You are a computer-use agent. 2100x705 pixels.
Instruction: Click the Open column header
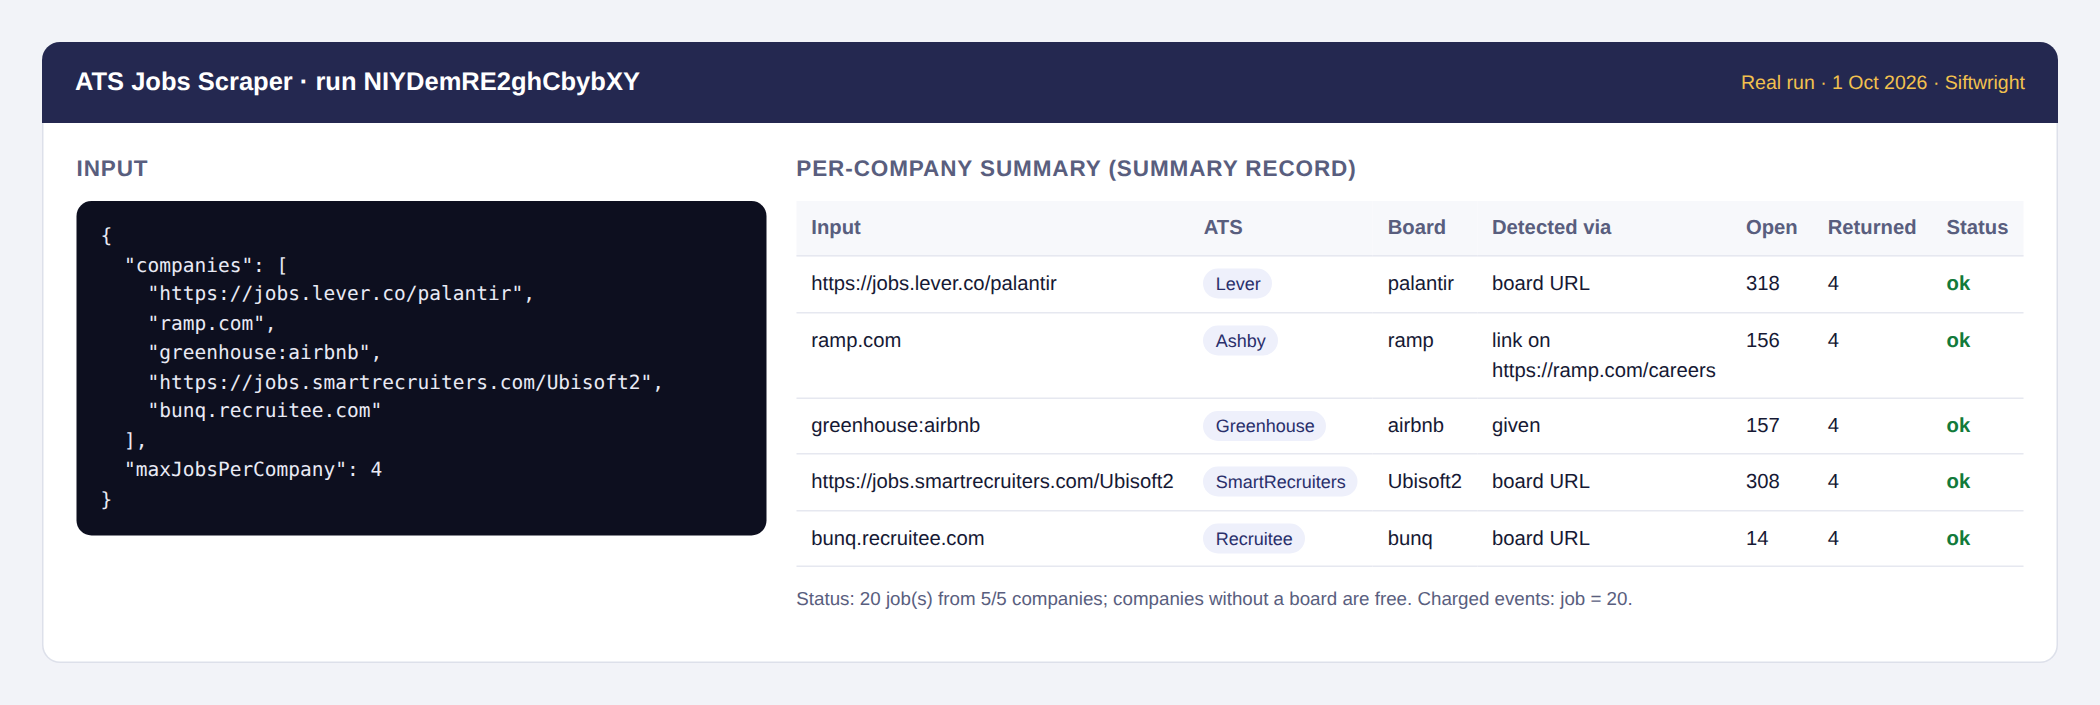point(1771,228)
